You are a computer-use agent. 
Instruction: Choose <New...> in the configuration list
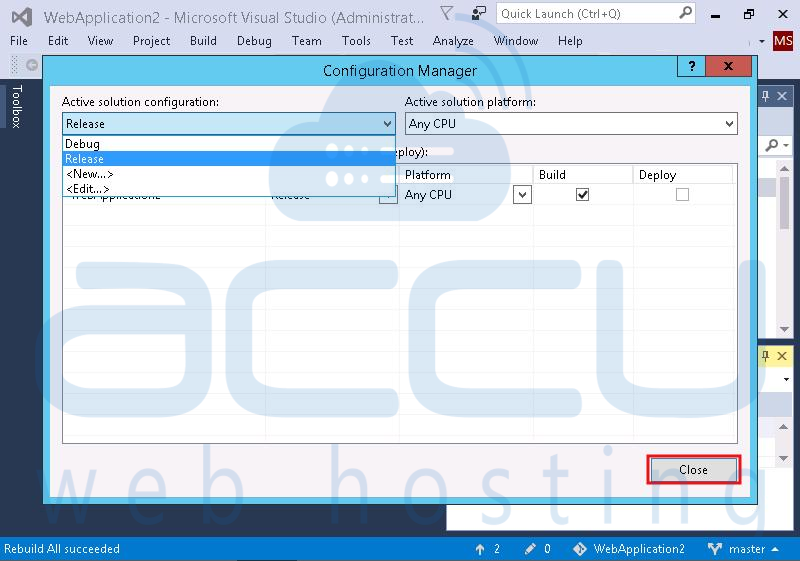point(229,174)
